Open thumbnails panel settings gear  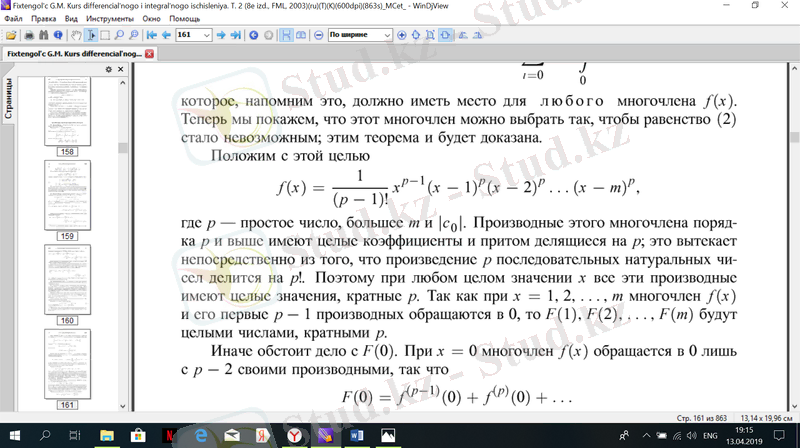pyautogui.click(x=109, y=69)
